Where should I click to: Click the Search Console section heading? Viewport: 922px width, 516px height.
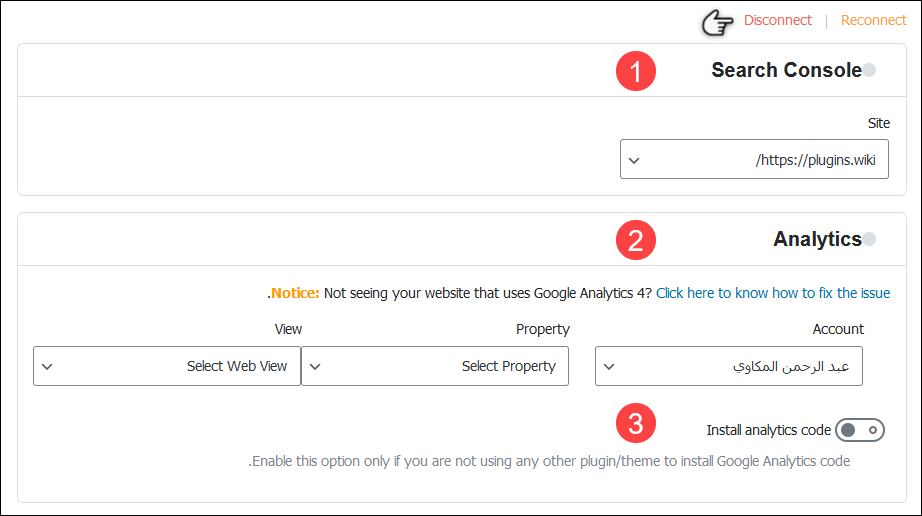[786, 70]
